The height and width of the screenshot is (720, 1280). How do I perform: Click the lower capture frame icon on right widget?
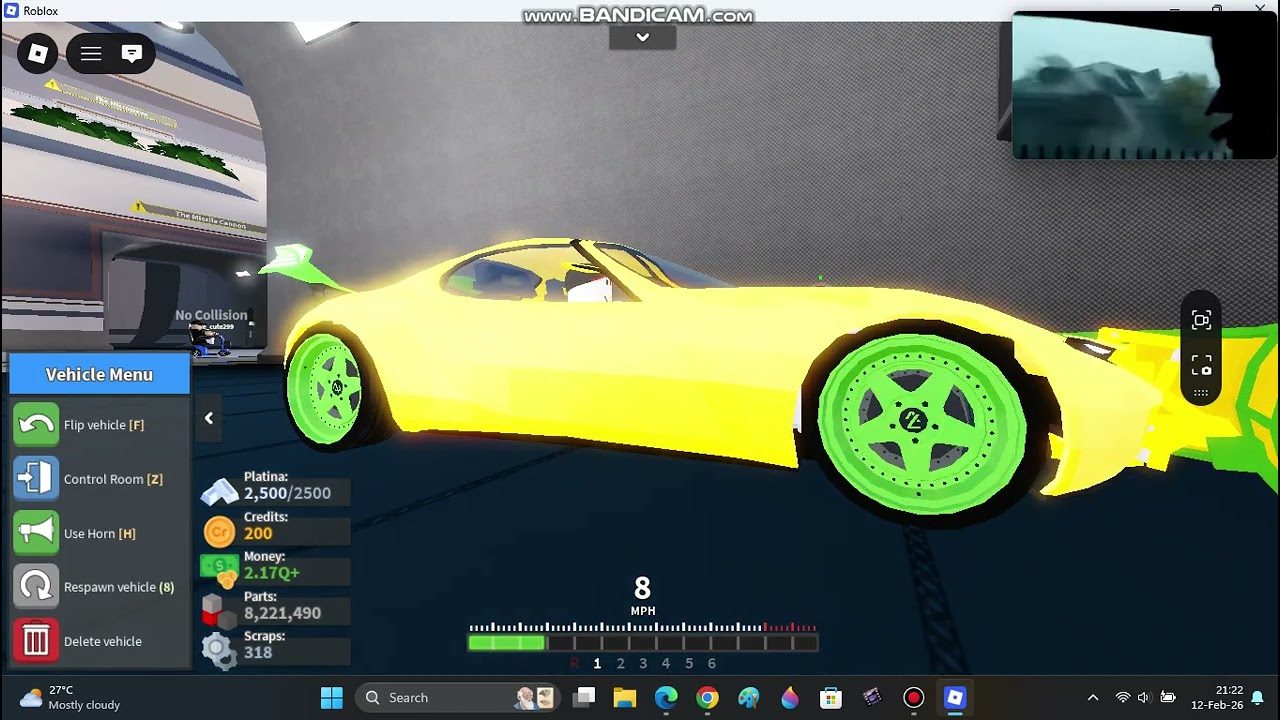[x=1201, y=365]
